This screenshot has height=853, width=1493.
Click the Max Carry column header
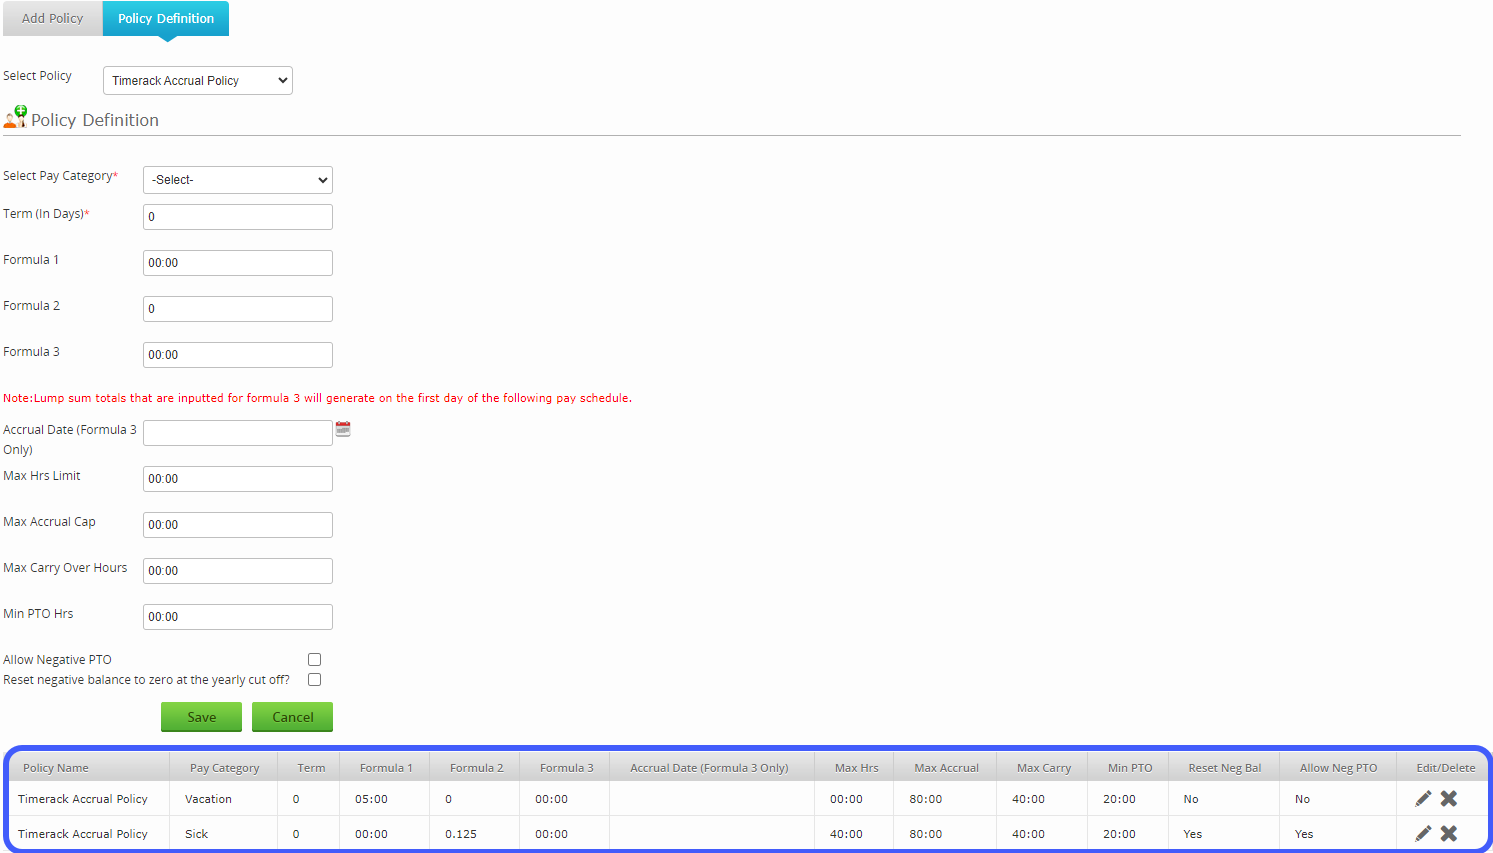(1044, 768)
